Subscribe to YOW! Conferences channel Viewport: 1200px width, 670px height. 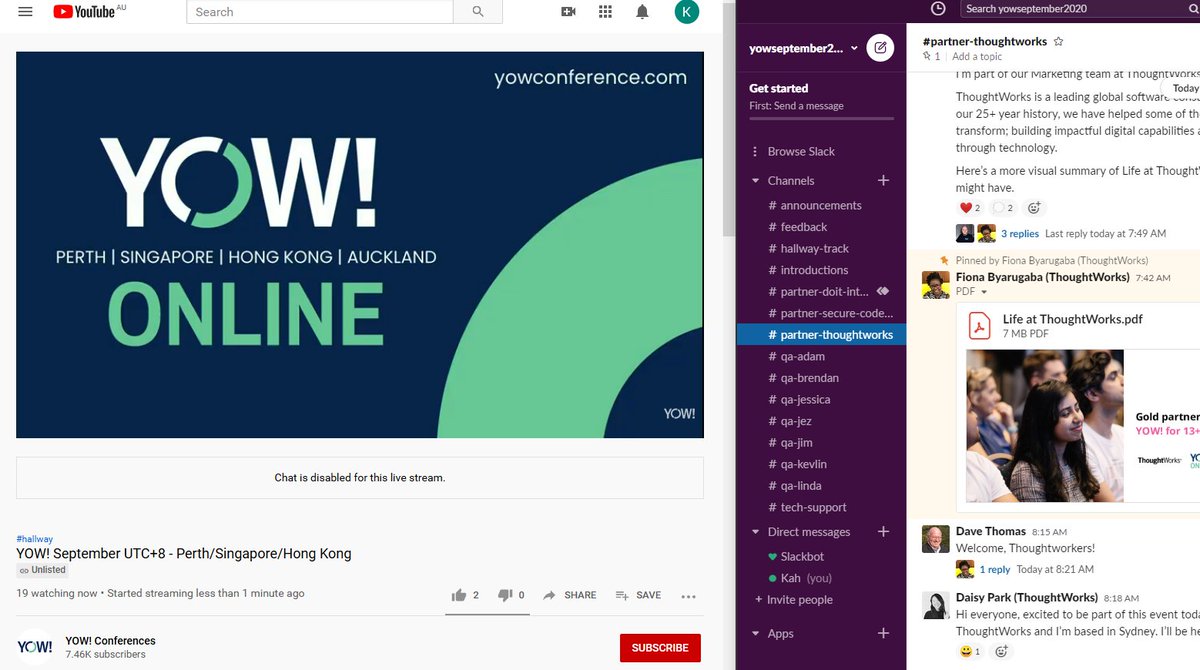[660, 648]
